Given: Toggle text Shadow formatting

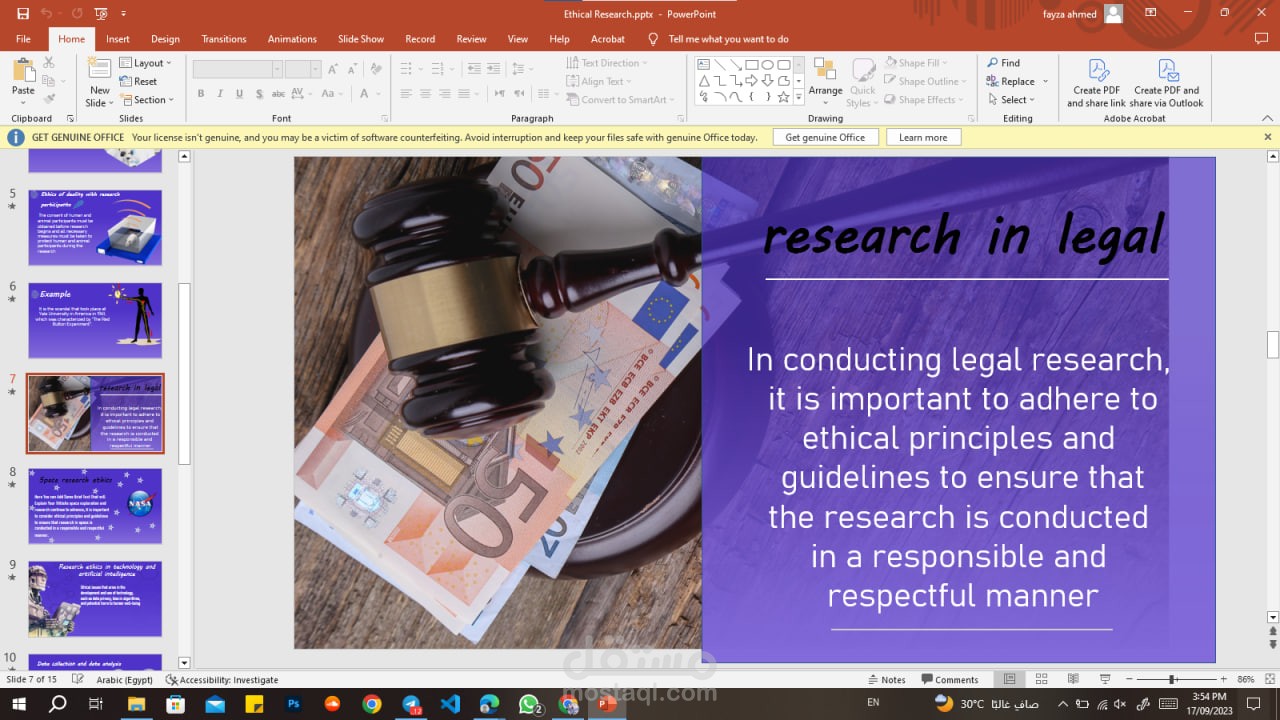Looking at the screenshot, I should [259, 94].
